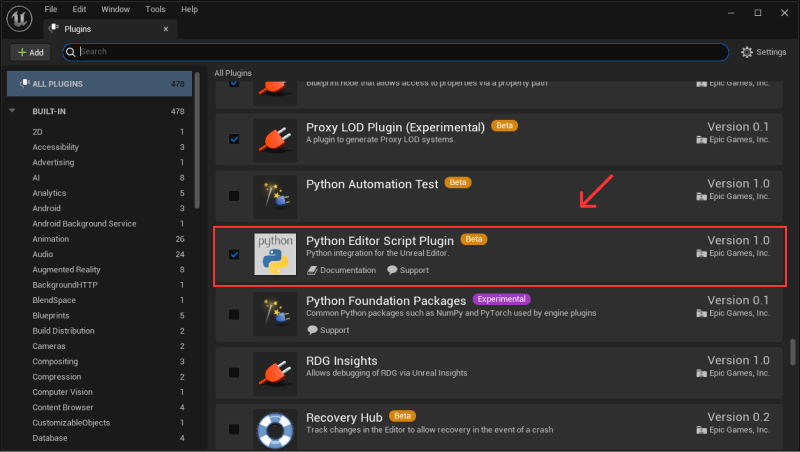Click the Support speech bubble icon for Python Foundation Packages

[x=312, y=330]
